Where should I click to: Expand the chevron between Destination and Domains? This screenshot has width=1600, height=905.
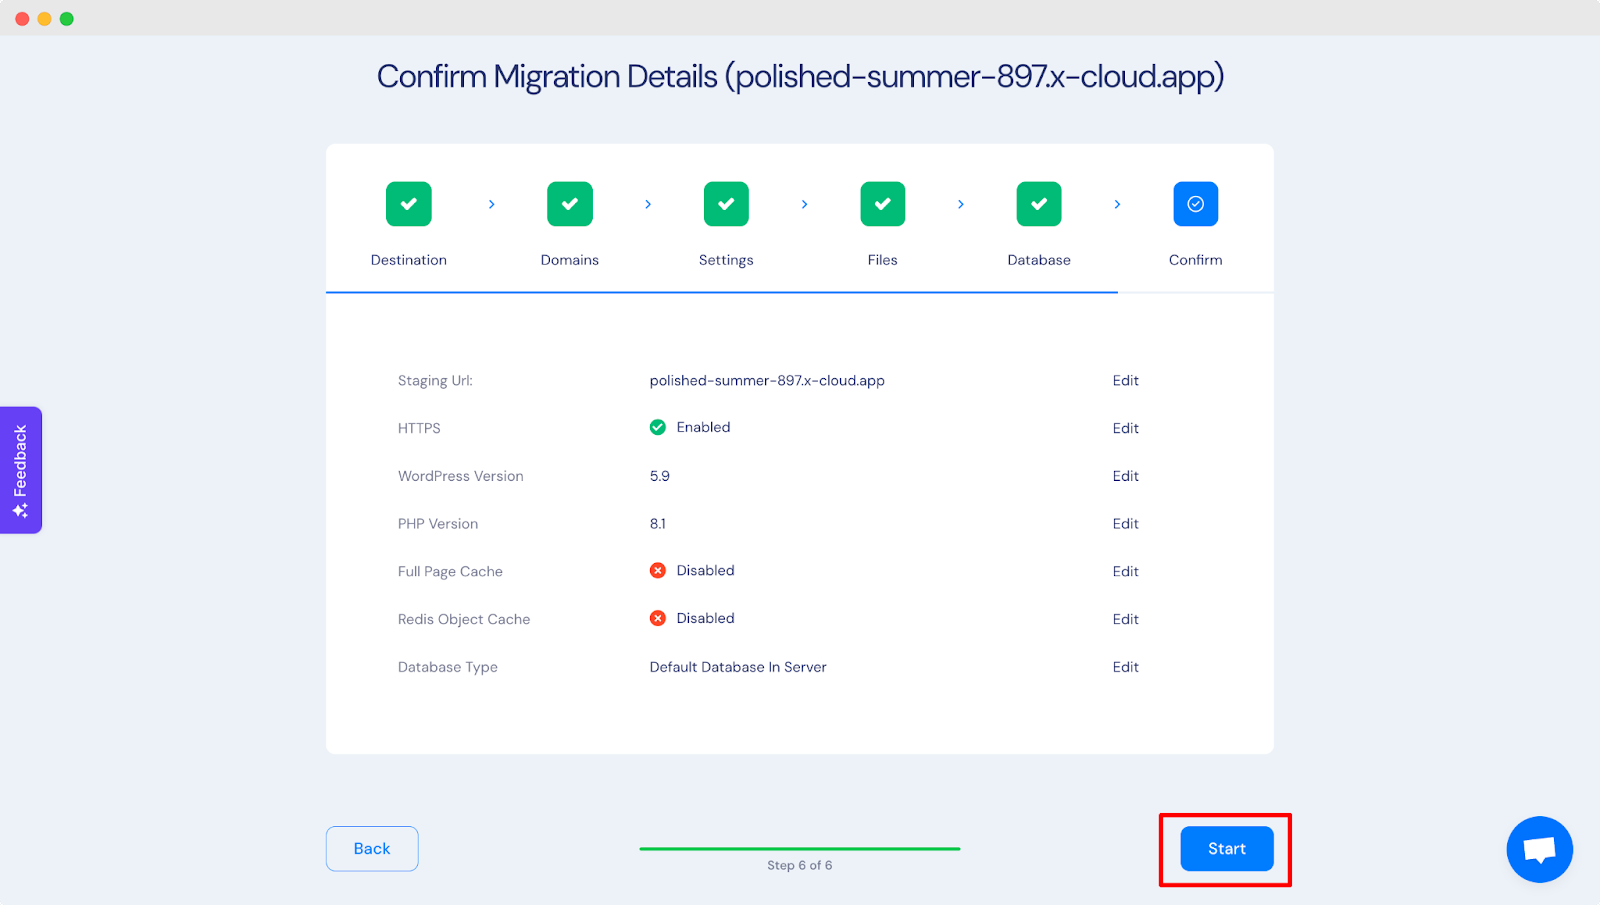(x=491, y=203)
